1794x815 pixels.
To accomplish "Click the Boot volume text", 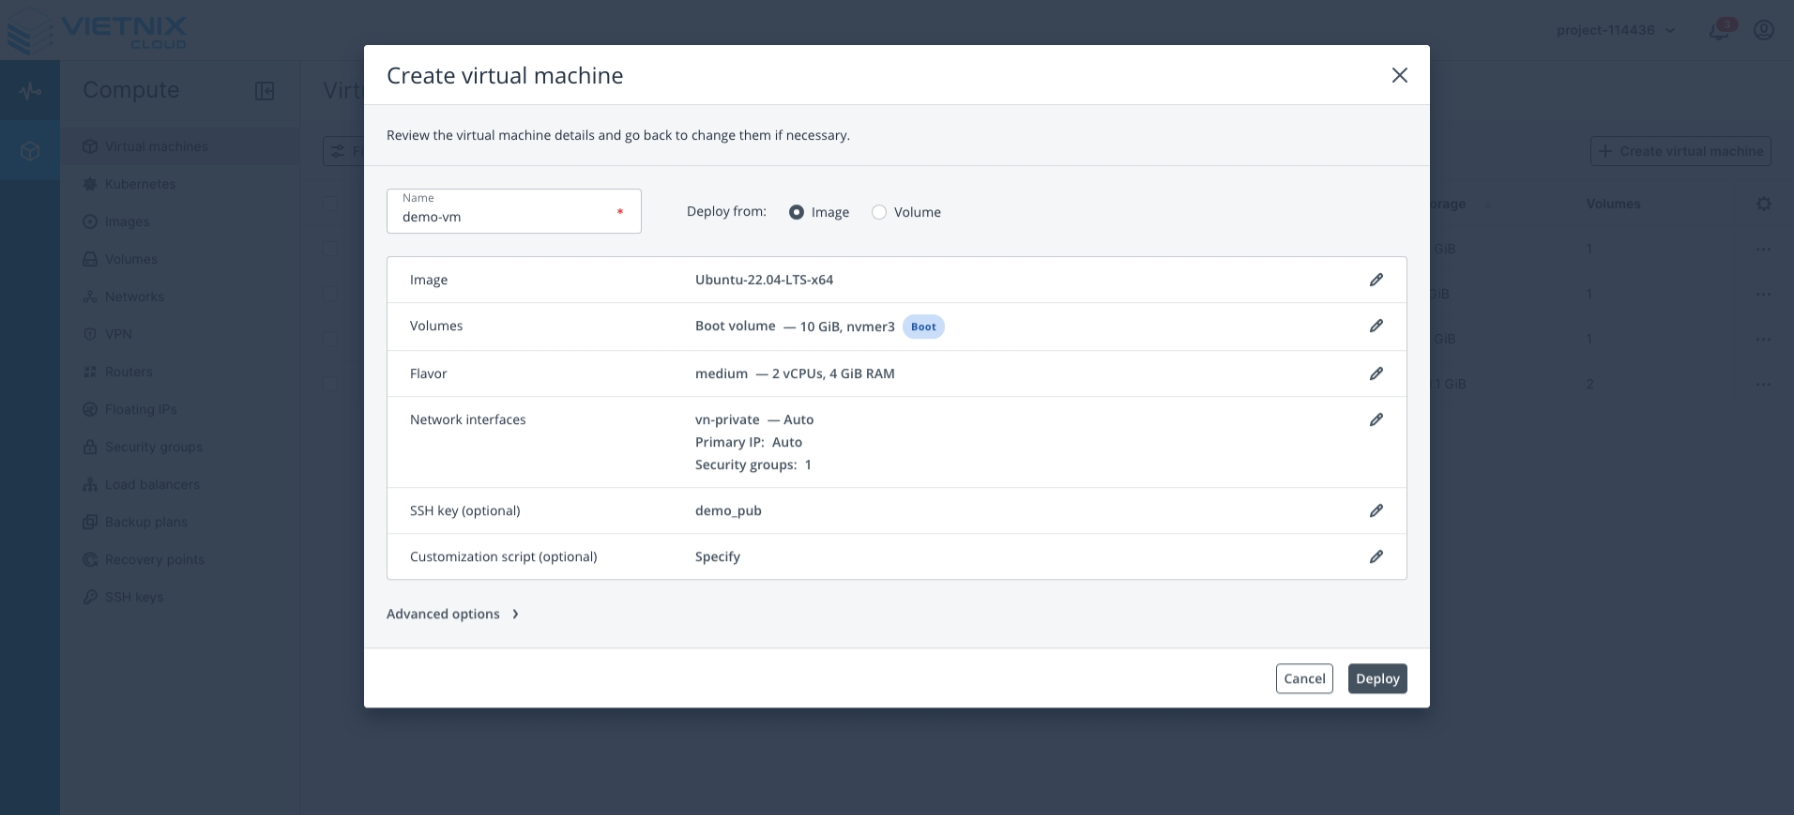I will pos(735,326).
